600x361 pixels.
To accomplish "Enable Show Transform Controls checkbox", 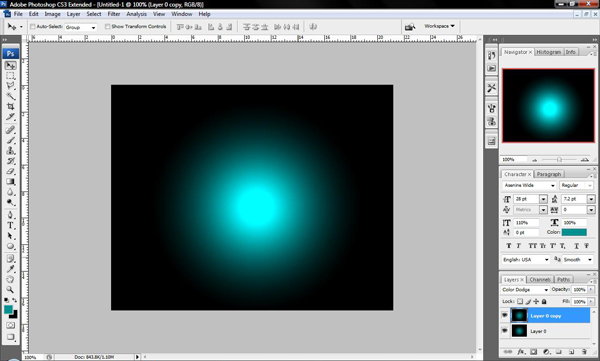I will [x=108, y=26].
